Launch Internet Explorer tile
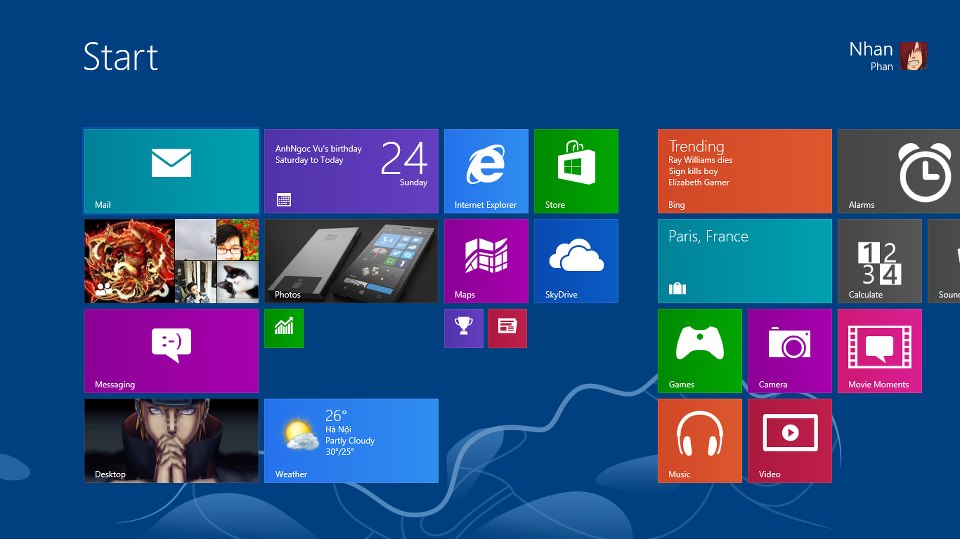 click(x=486, y=171)
